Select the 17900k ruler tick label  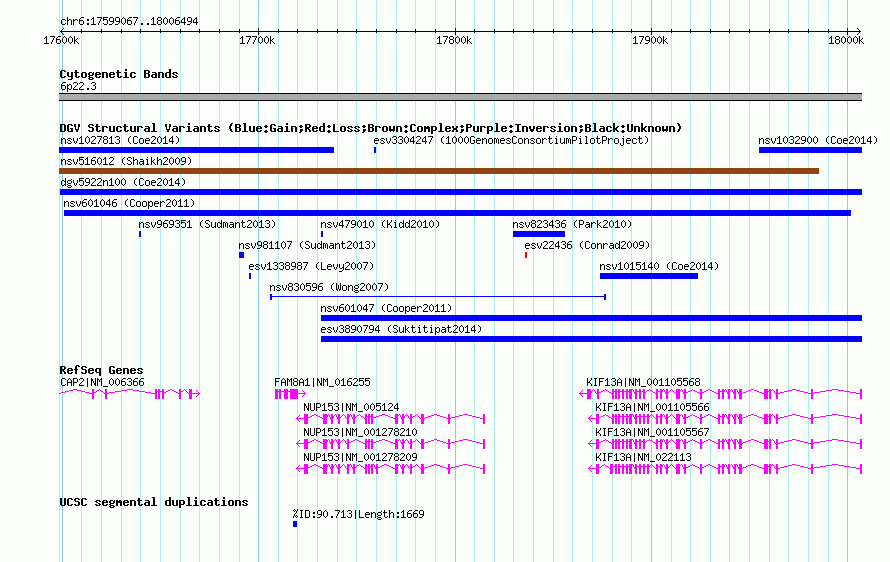click(650, 40)
